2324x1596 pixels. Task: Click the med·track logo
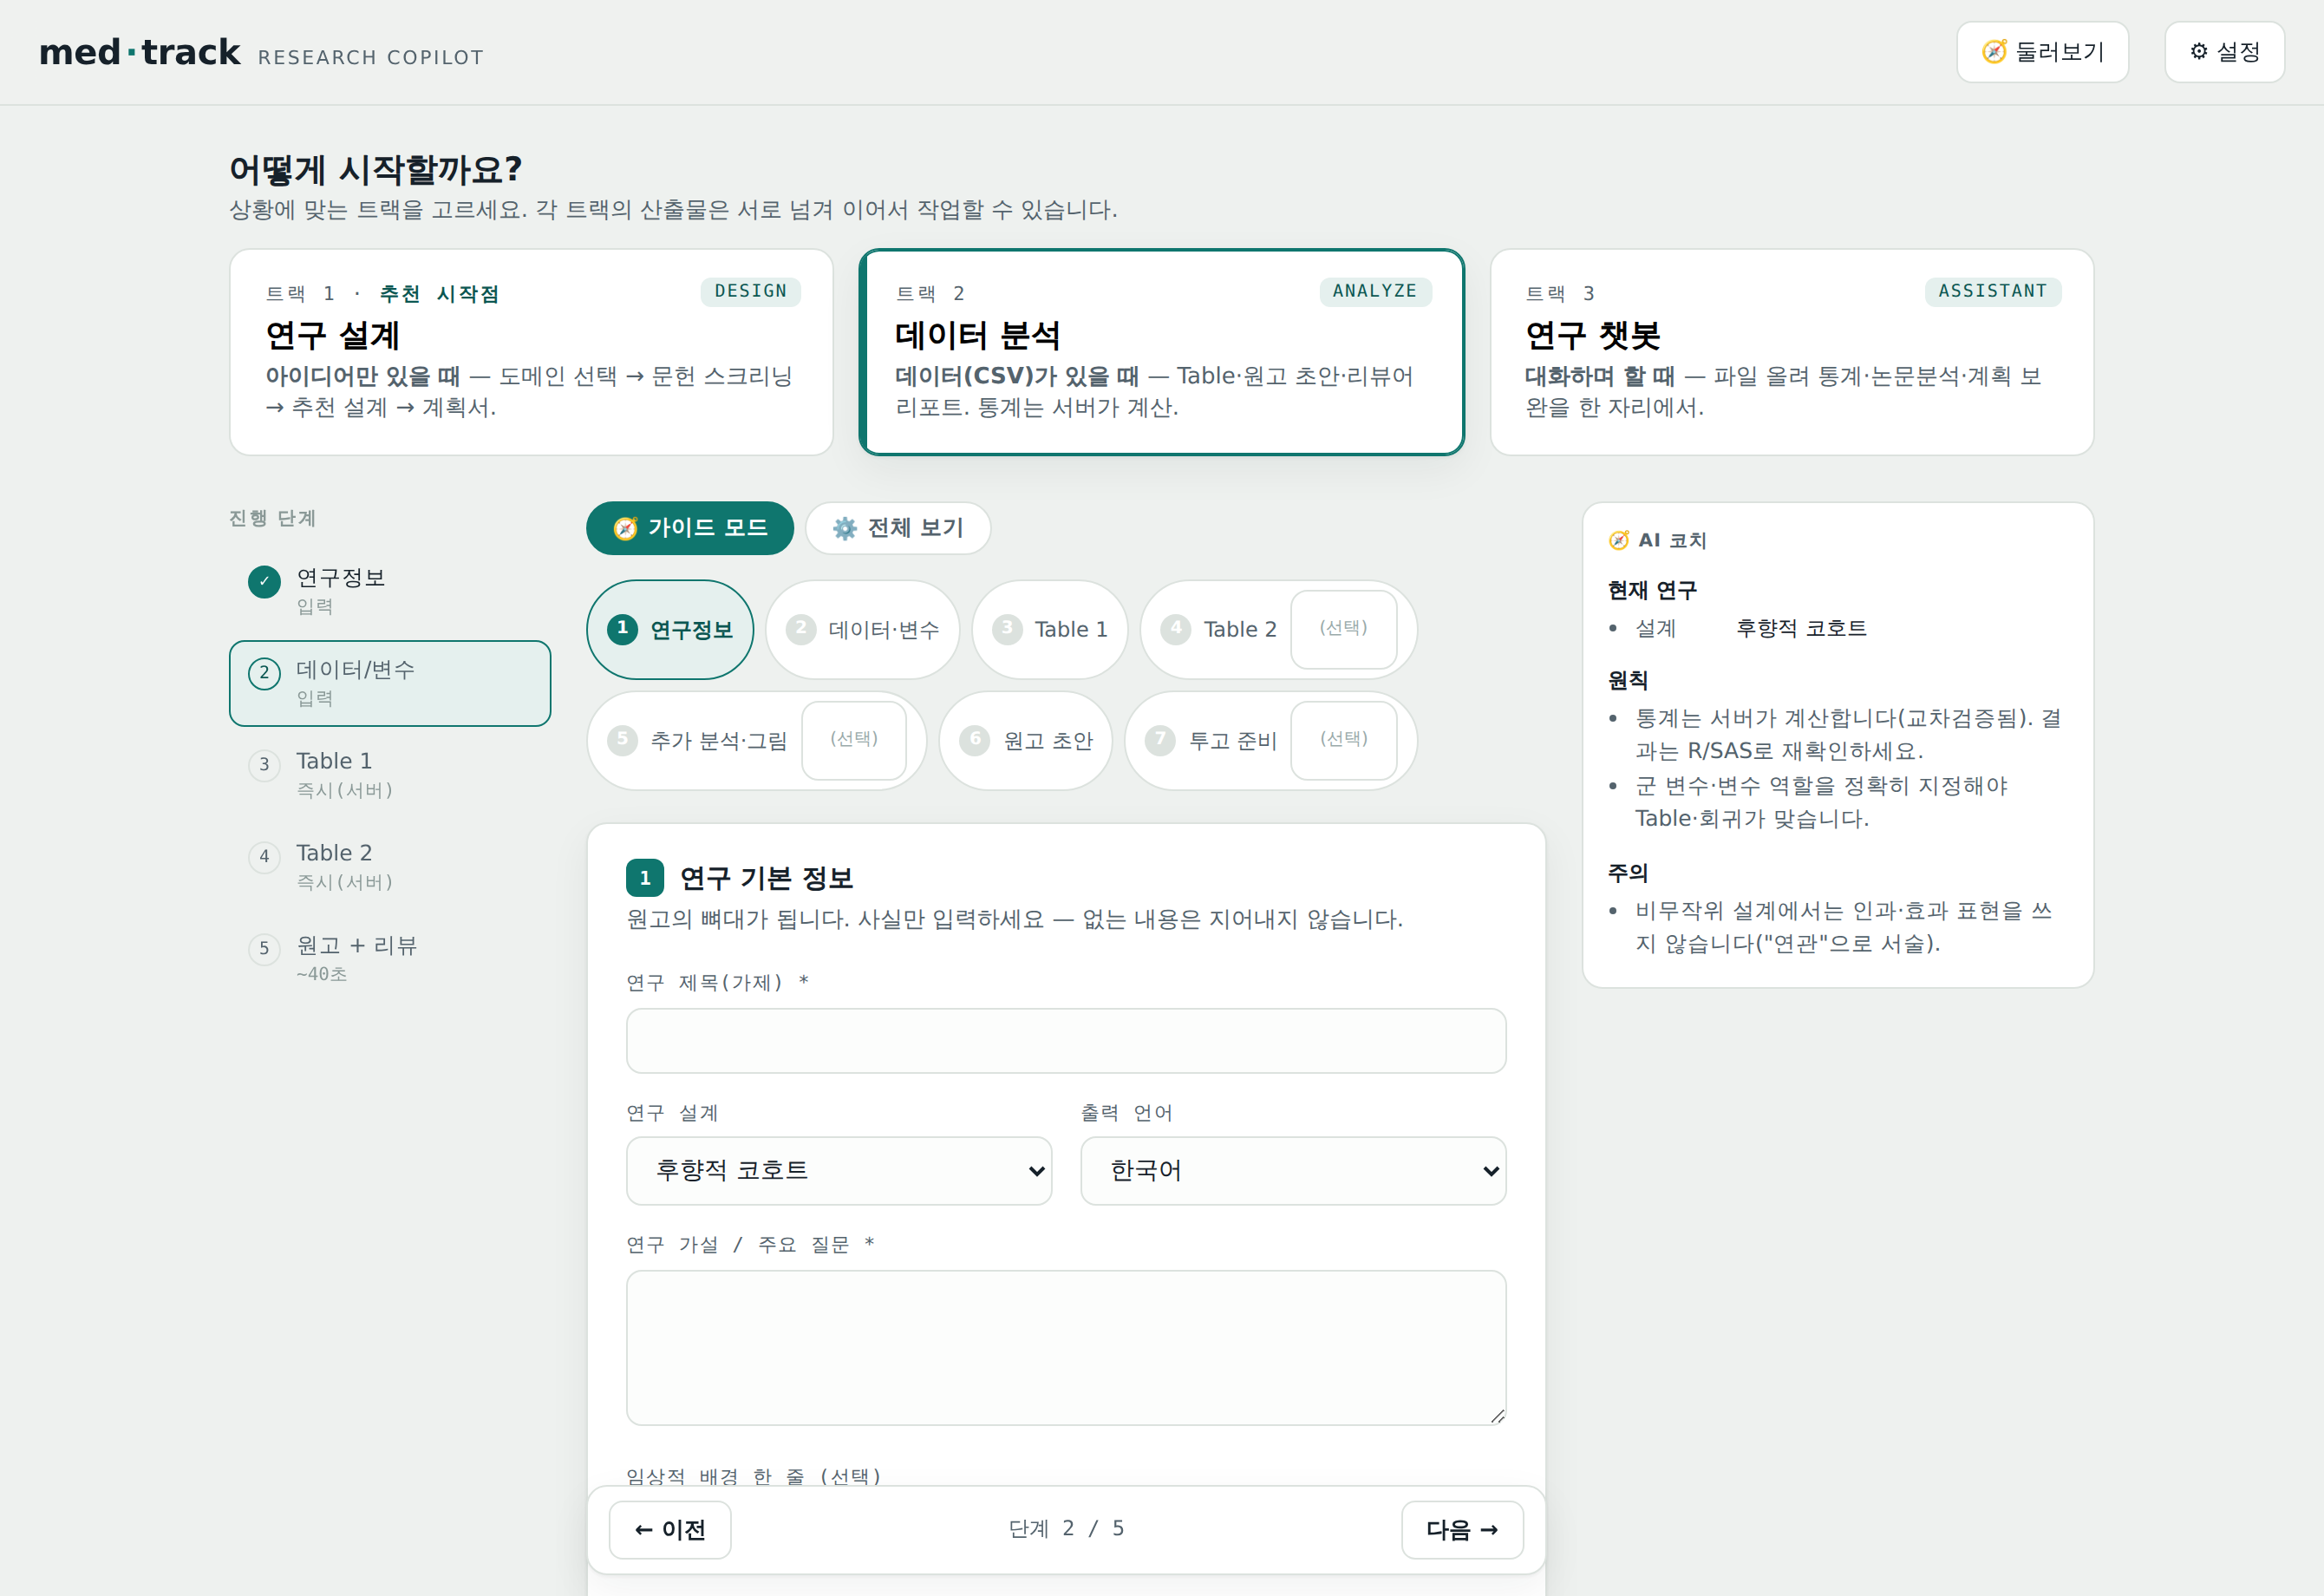point(140,52)
